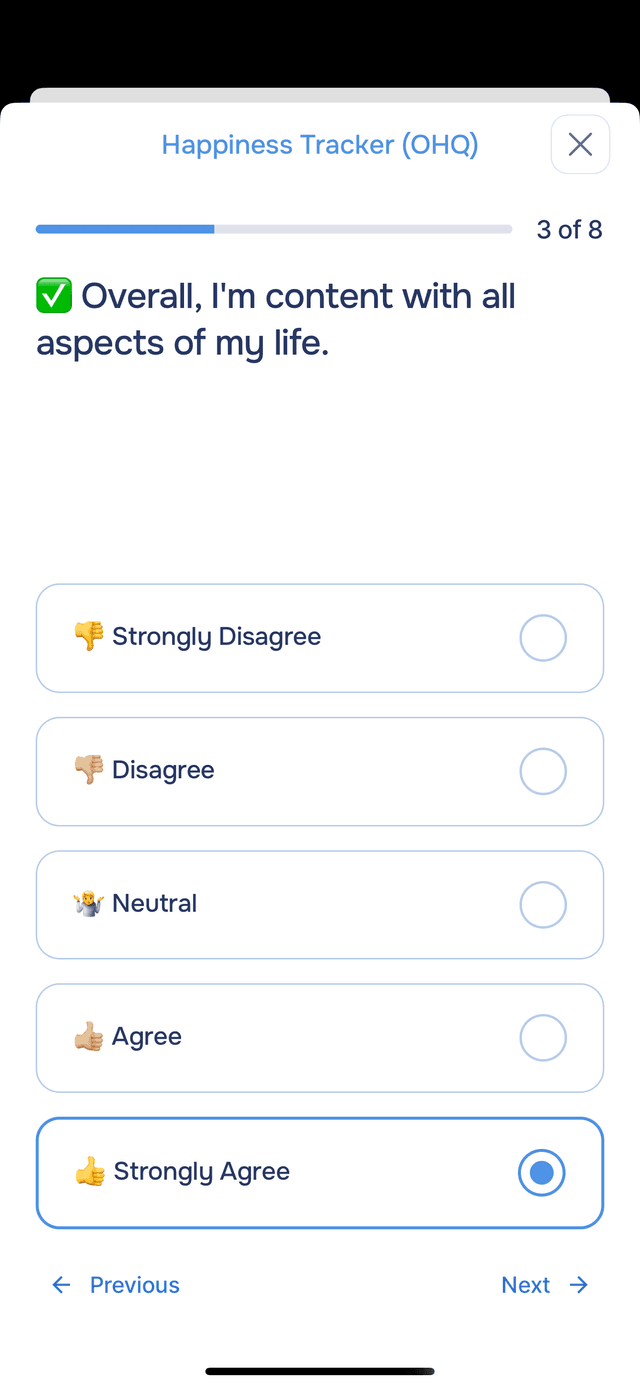Tap the Strongly Agree answer card
Screen dimensions: 640x1387
pyautogui.click(x=320, y=1171)
